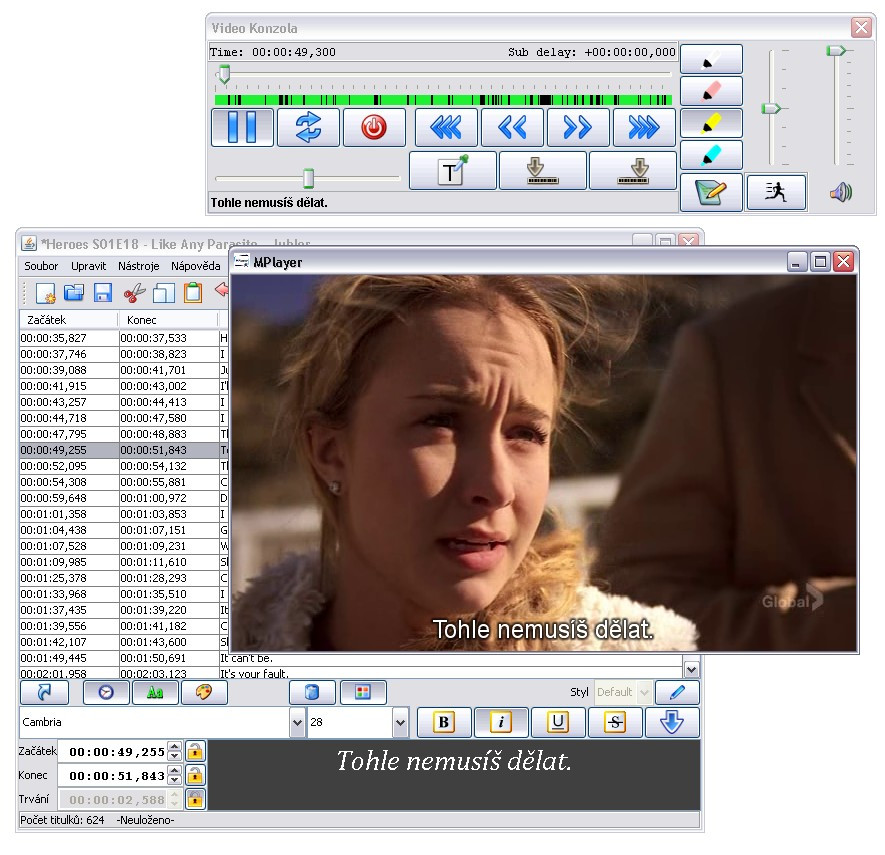Jump far back with the triple-left-arrow button

tap(446, 128)
